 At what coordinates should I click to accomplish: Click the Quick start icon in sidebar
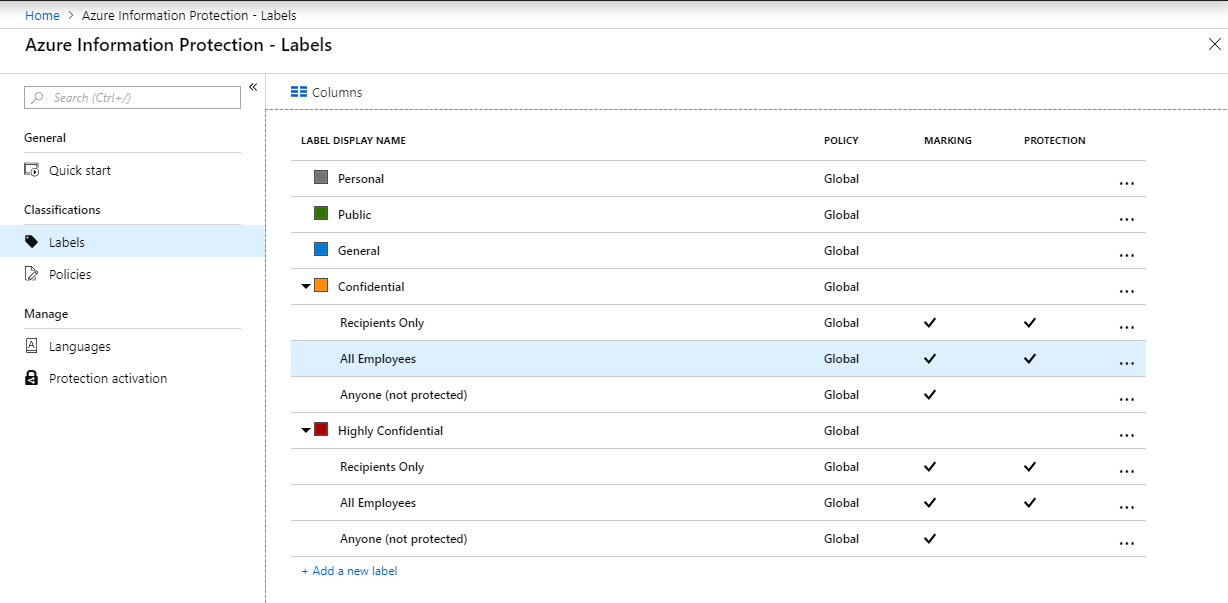click(31, 170)
